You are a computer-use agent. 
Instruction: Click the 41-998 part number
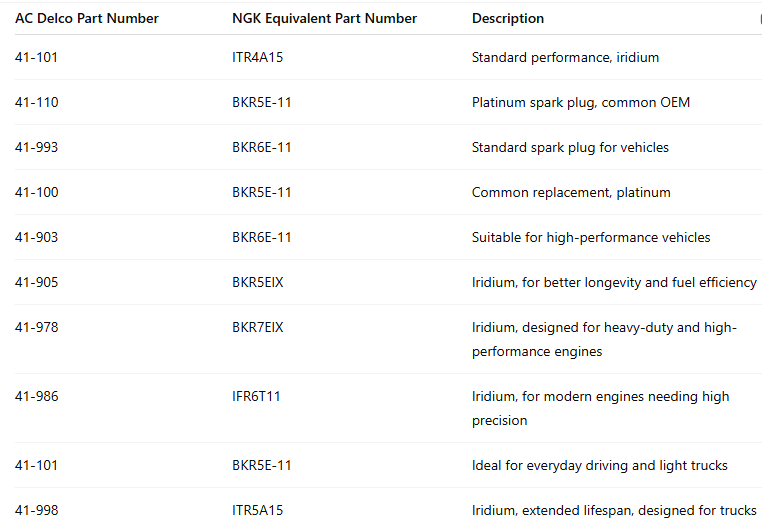(37, 510)
